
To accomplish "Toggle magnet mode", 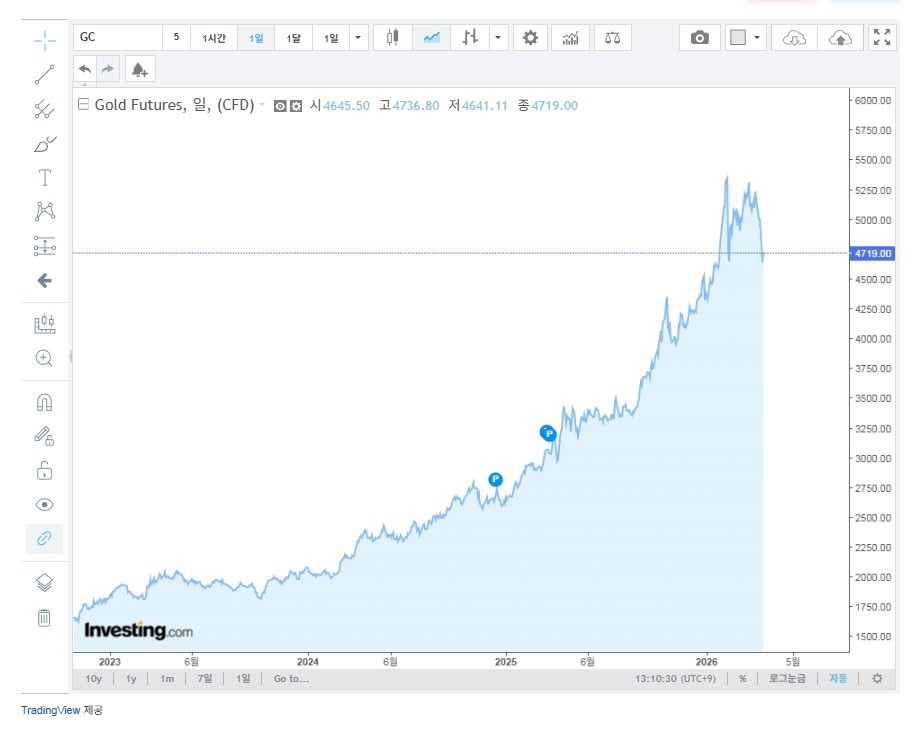I will pyautogui.click(x=44, y=402).
